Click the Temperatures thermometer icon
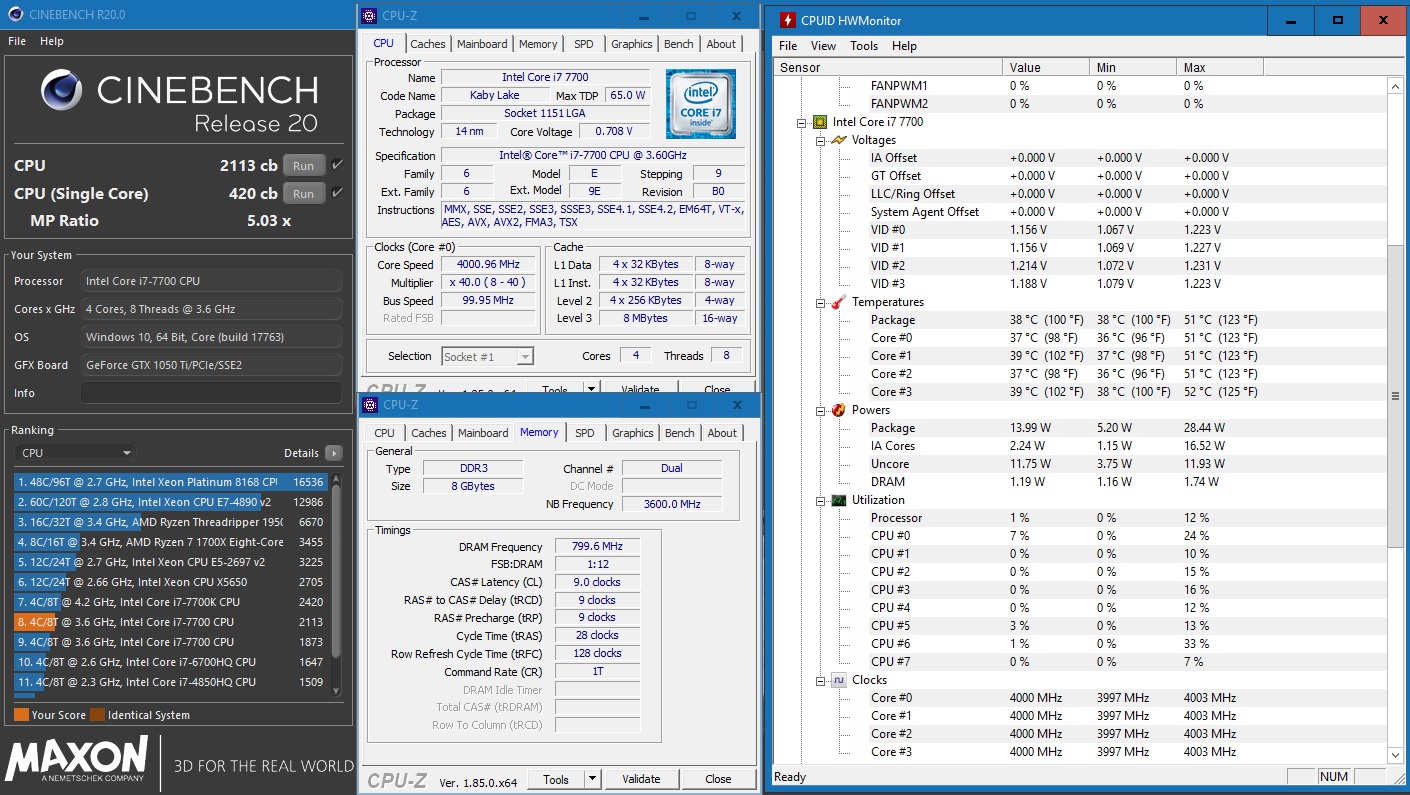 [839, 302]
